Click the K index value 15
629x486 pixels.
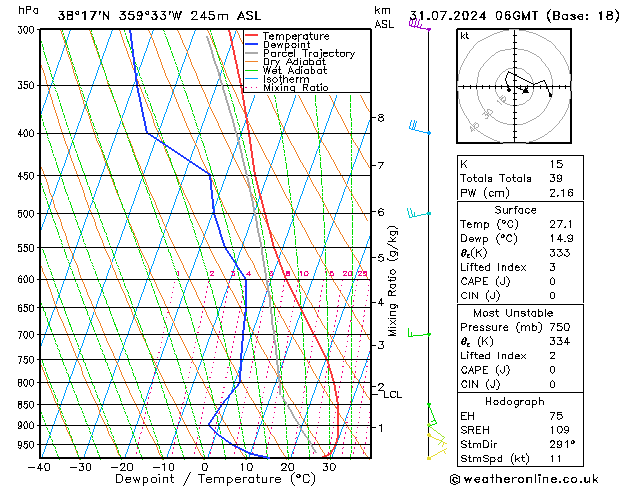(556, 164)
